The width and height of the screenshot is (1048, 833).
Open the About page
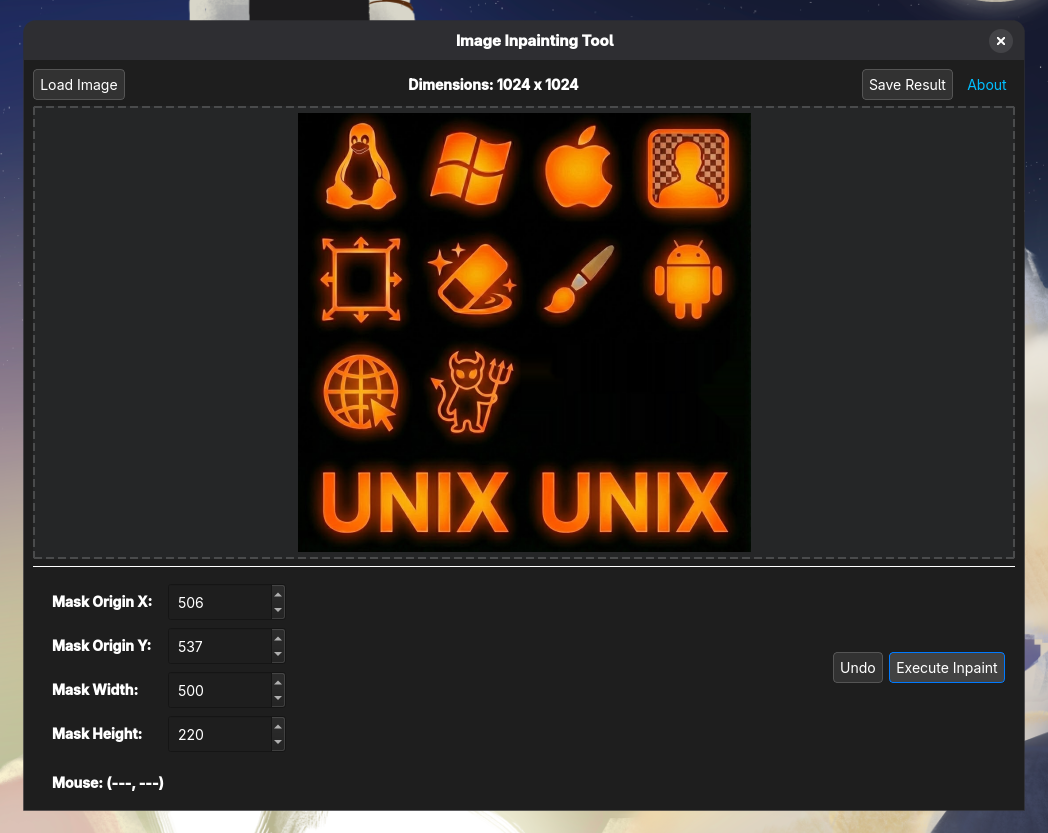(986, 84)
